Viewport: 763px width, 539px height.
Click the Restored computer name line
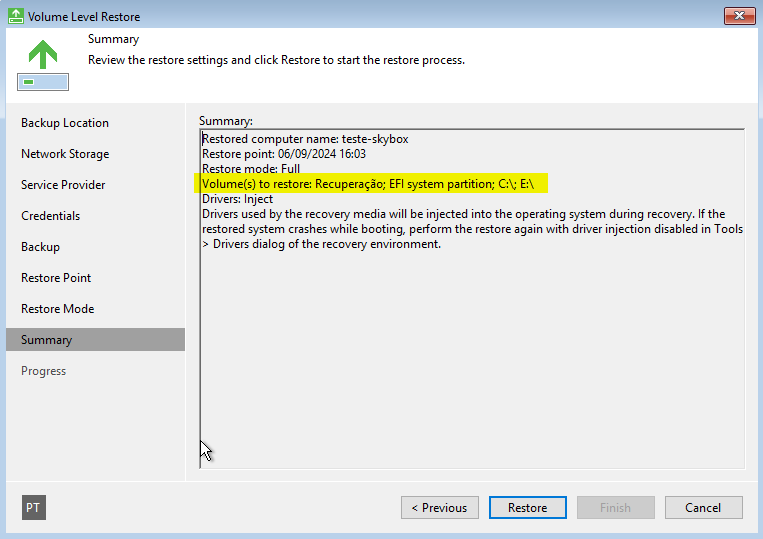(x=305, y=139)
